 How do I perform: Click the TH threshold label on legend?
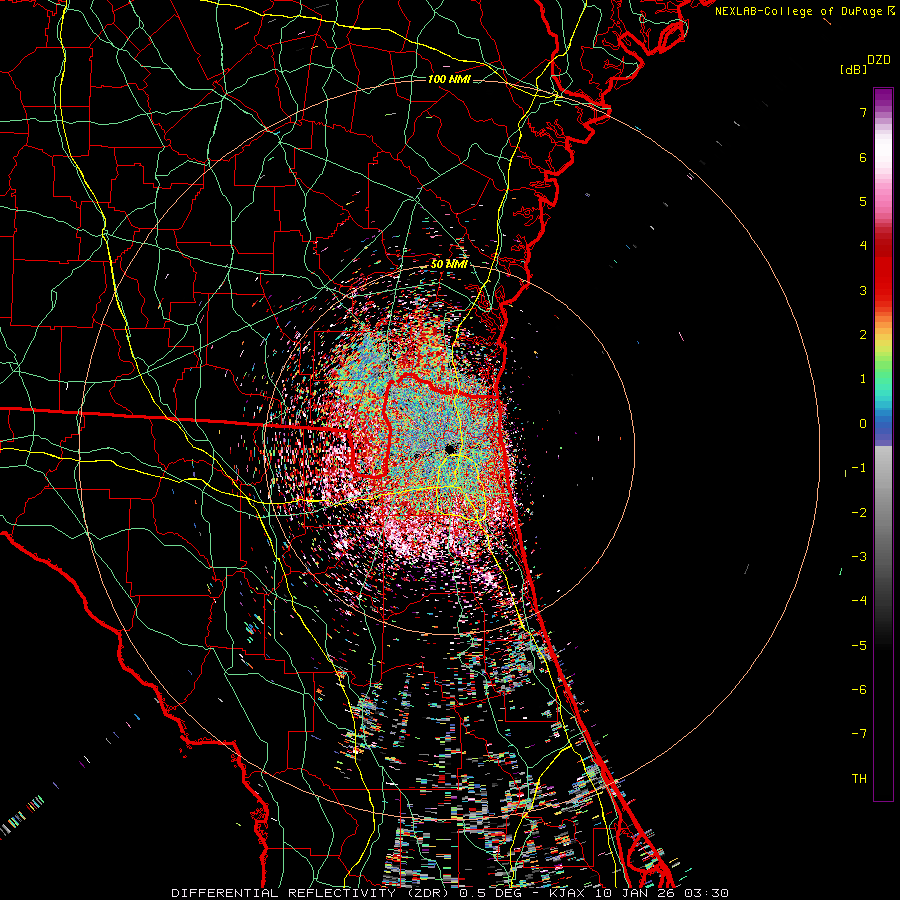[859, 778]
